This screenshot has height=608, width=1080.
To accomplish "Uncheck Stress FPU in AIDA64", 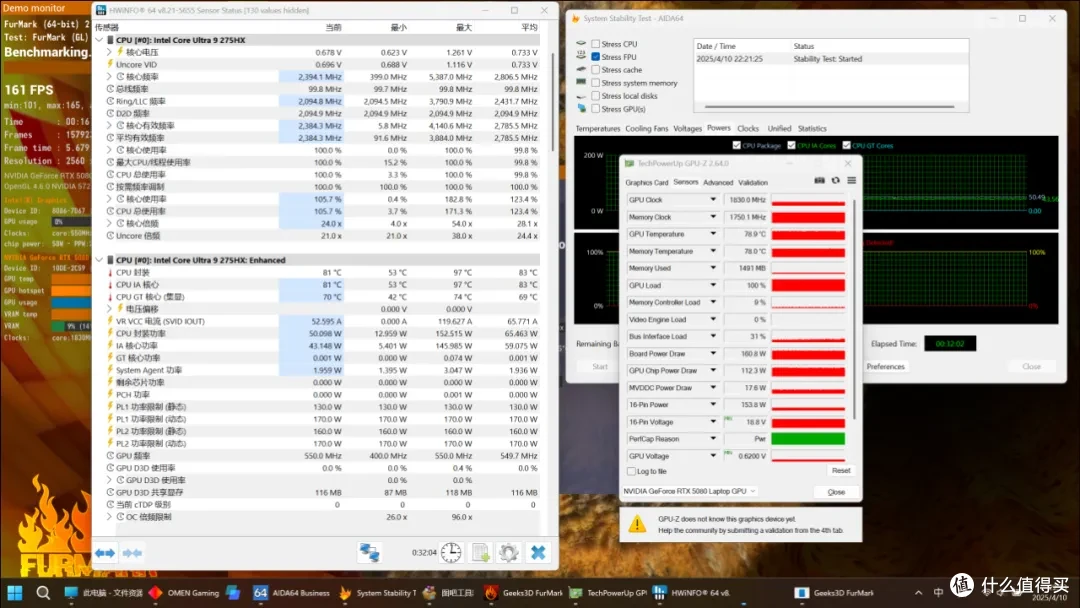I will 596,57.
